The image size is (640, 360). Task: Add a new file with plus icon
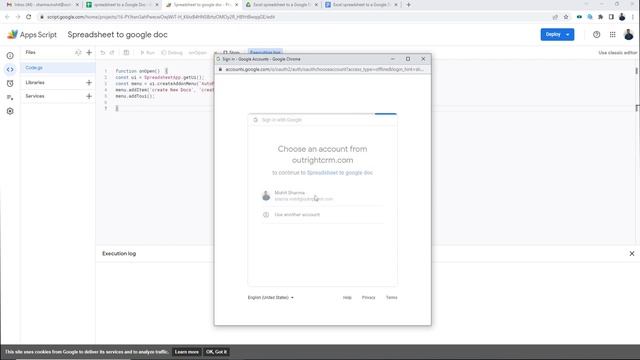pos(89,53)
